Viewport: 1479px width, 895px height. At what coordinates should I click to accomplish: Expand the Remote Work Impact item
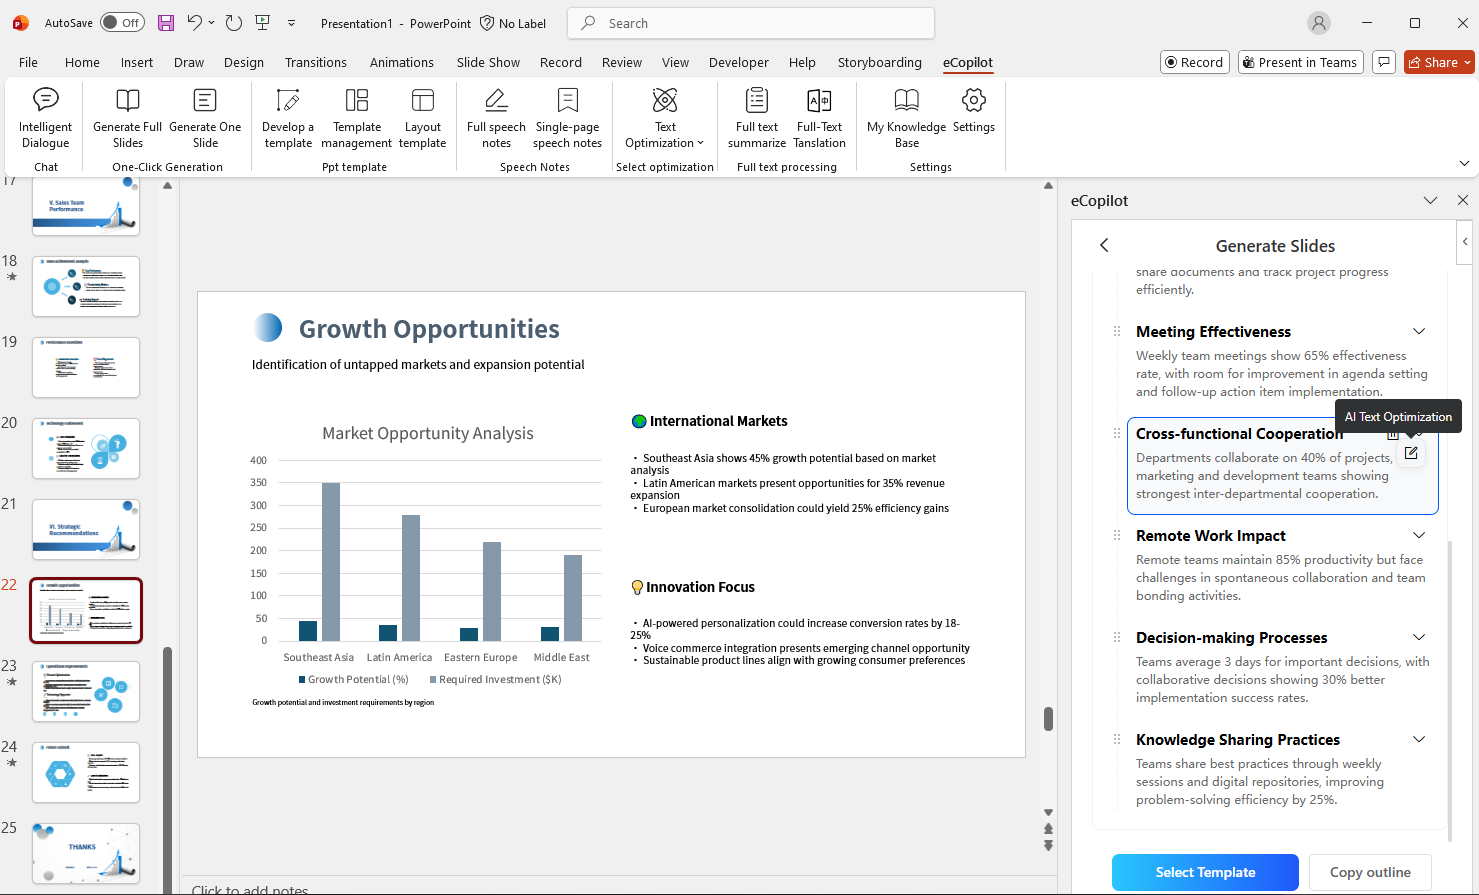[1419, 535]
